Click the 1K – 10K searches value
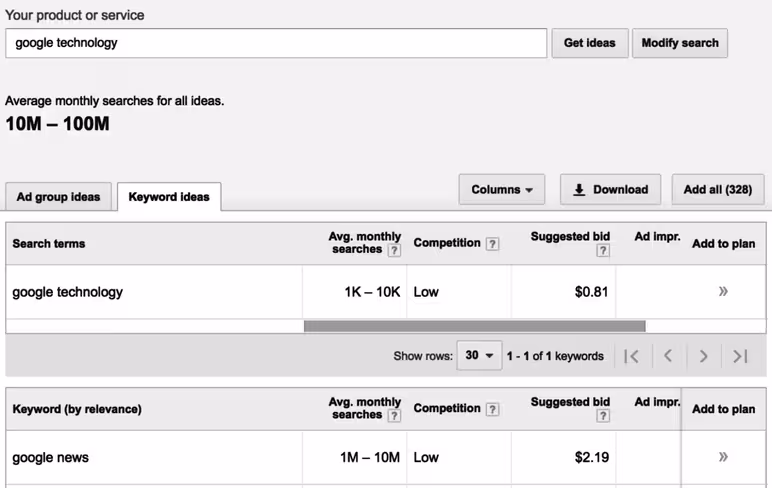 (372, 292)
